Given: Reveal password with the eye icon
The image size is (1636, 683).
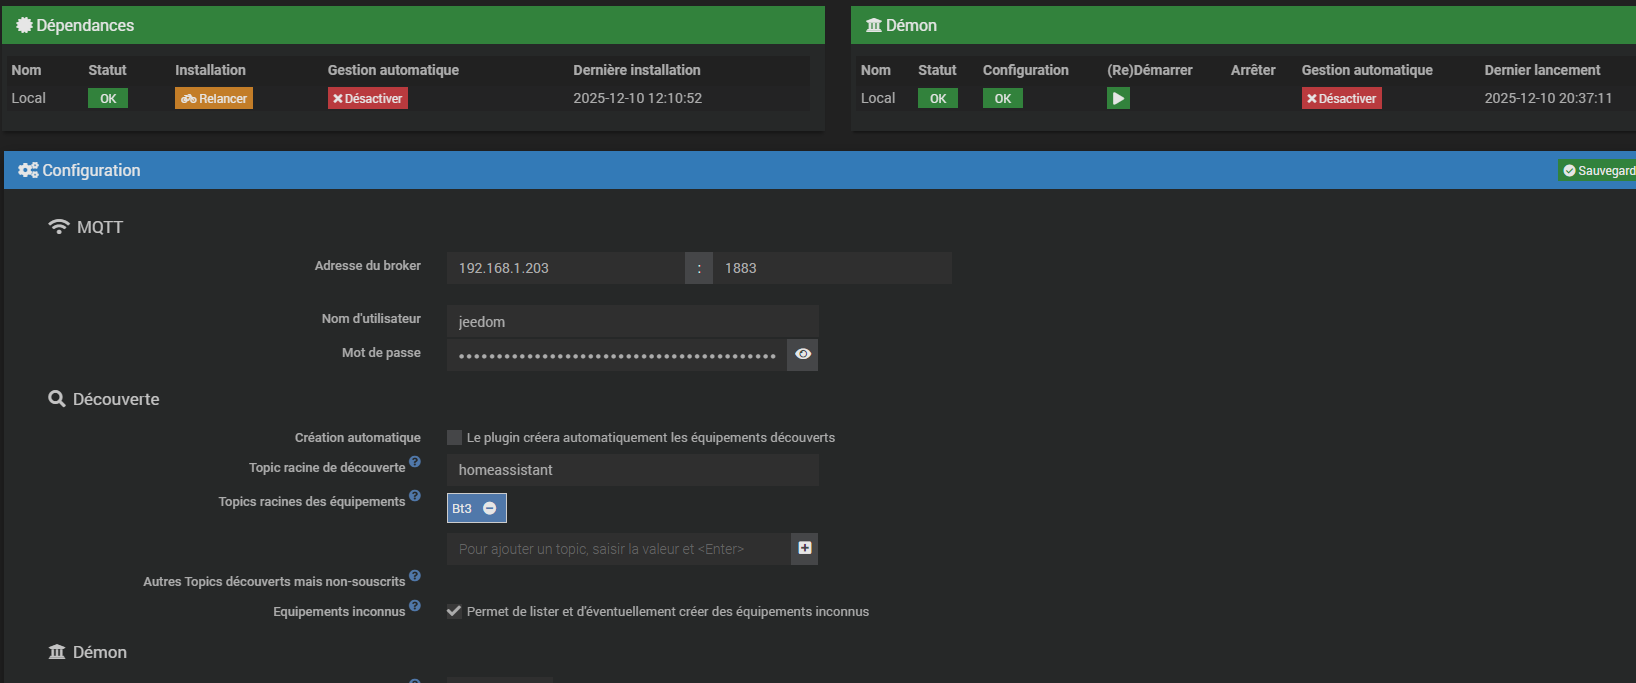Looking at the screenshot, I should (x=802, y=354).
